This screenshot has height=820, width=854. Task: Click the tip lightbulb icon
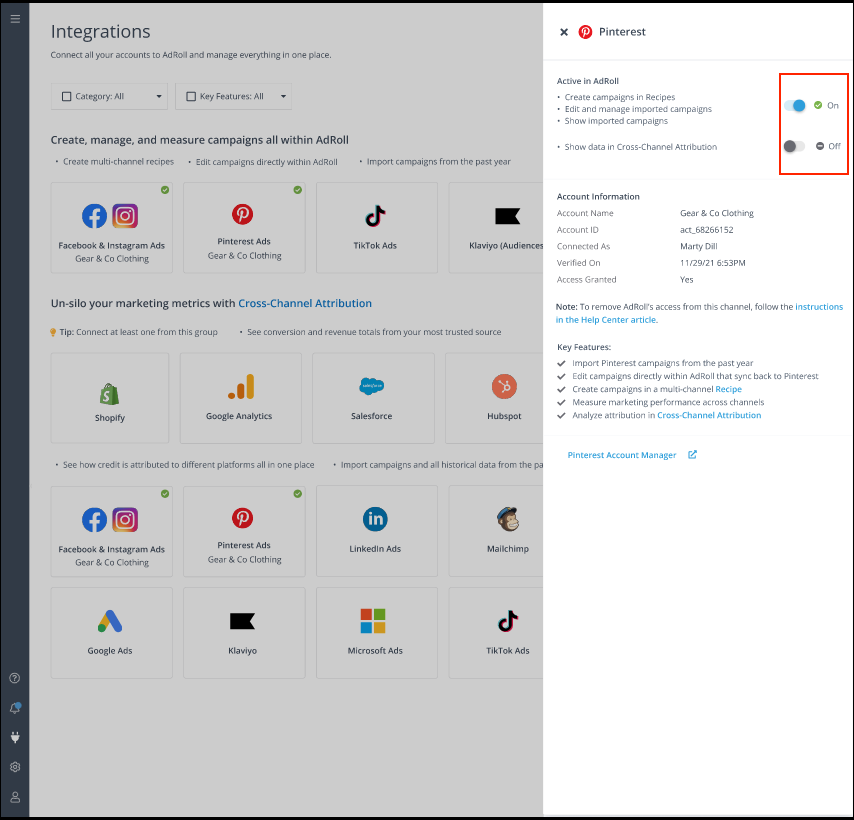(53, 332)
